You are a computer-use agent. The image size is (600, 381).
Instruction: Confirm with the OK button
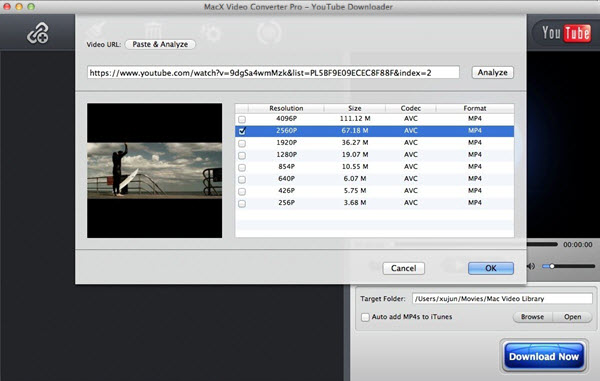pyautogui.click(x=491, y=268)
